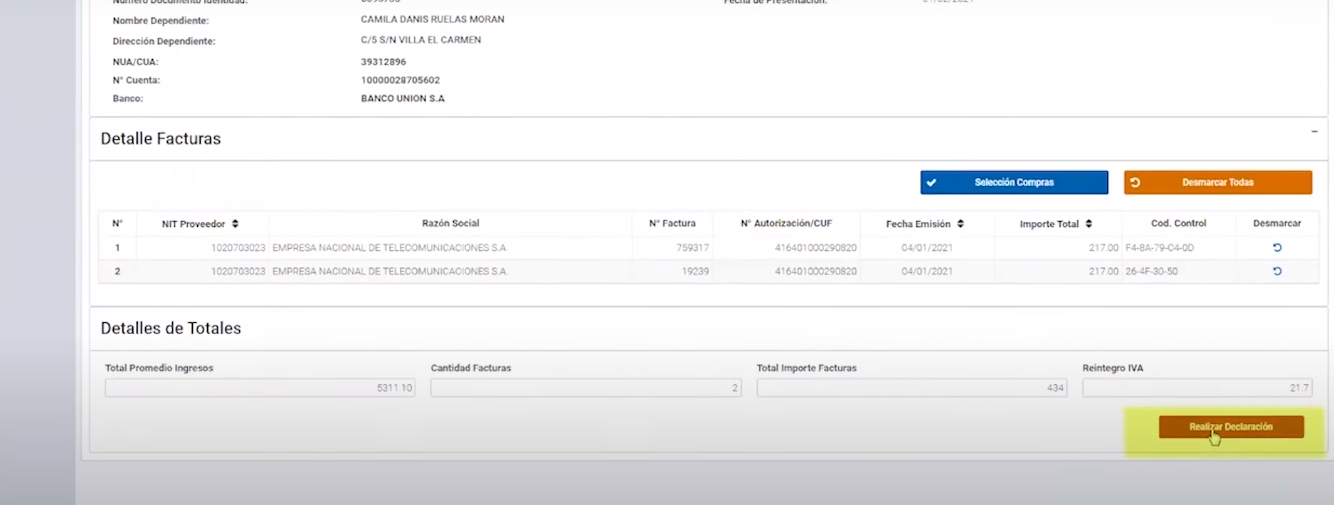The image size is (1334, 505).
Task: Click the Desmarcar icon for invoice 19239
Action: tap(1277, 271)
